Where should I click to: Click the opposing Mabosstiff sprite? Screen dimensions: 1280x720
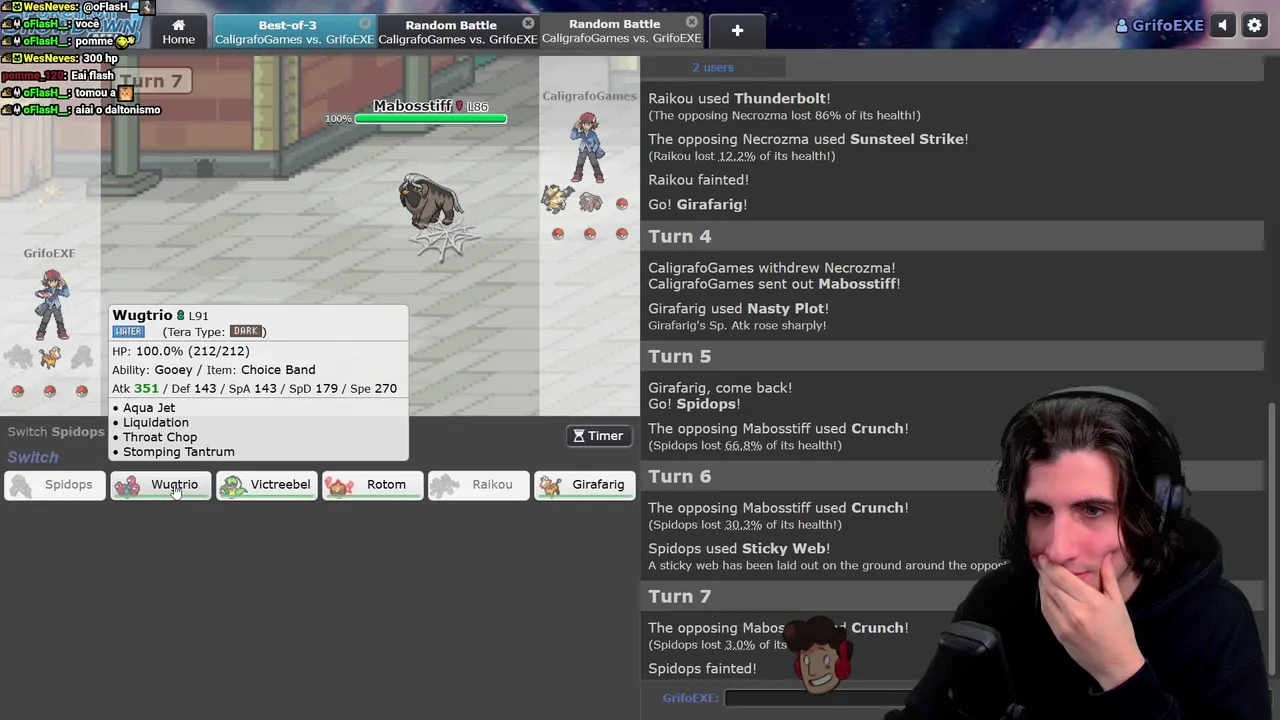coord(431,202)
